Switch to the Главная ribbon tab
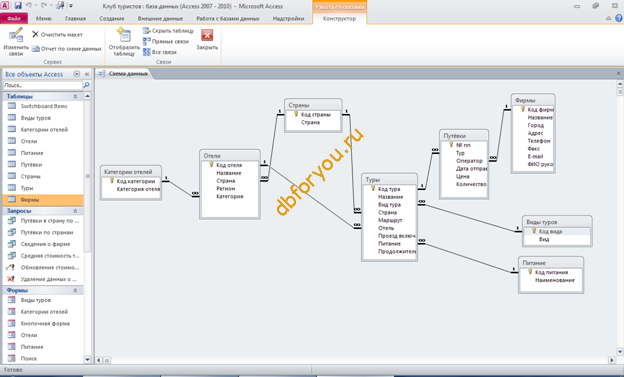624x377 pixels. (76, 18)
